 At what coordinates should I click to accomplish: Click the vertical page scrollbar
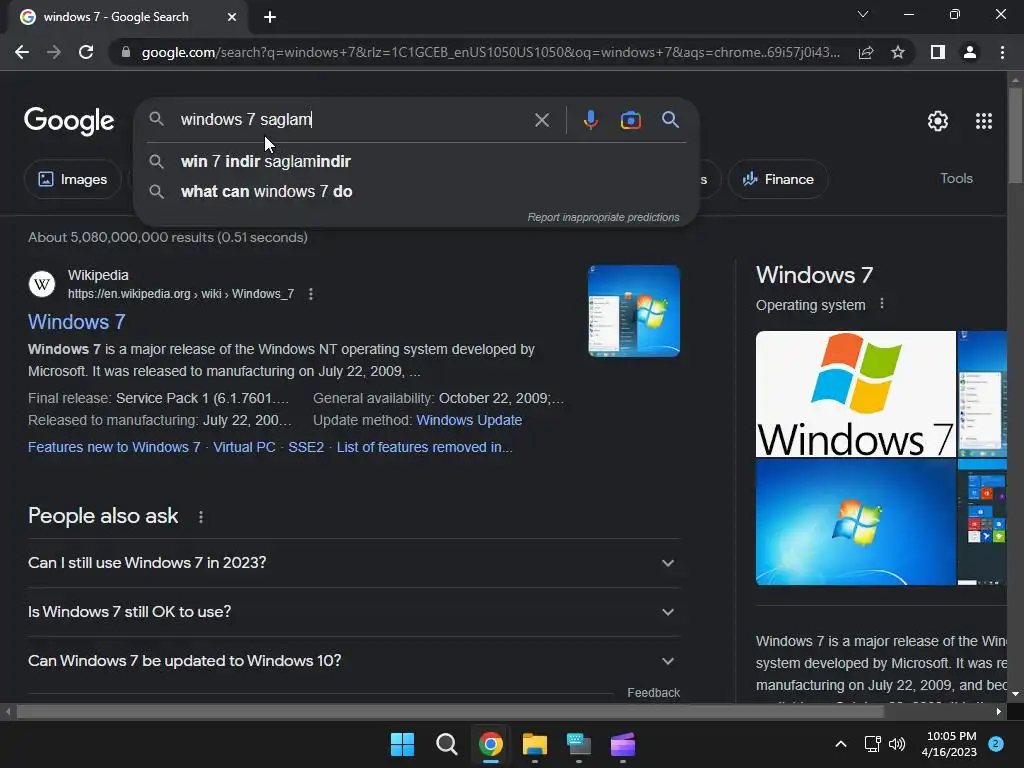(x=1015, y=137)
